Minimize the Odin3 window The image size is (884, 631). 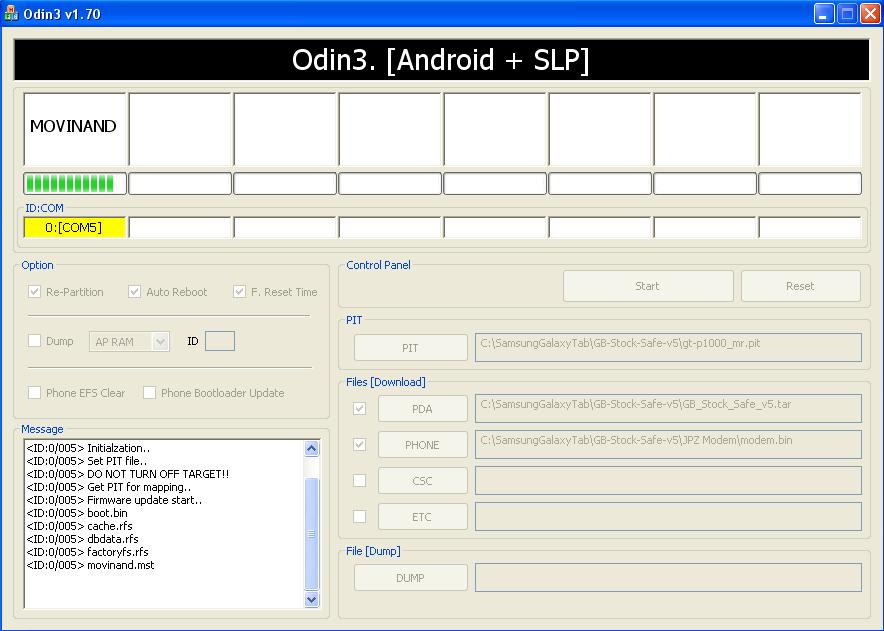pos(824,14)
